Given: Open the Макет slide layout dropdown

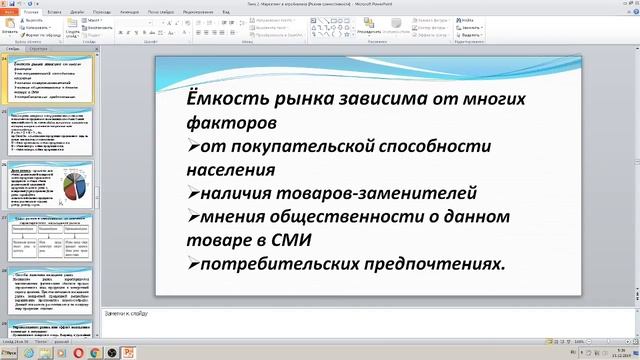Looking at the screenshot, I should pyautogui.click(x=92, y=20).
